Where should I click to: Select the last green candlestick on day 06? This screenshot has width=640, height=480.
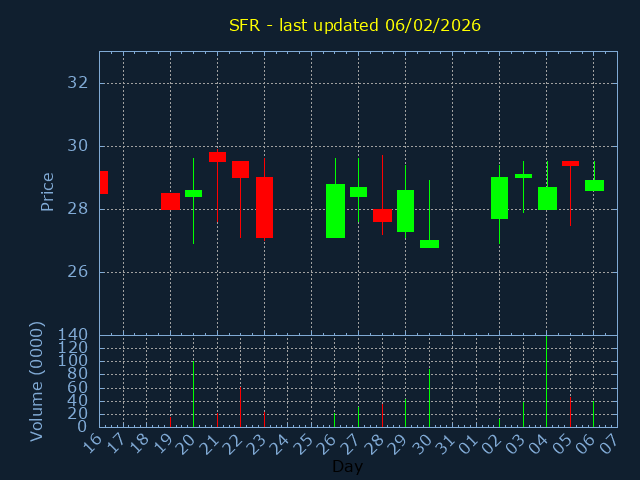[x=594, y=185]
